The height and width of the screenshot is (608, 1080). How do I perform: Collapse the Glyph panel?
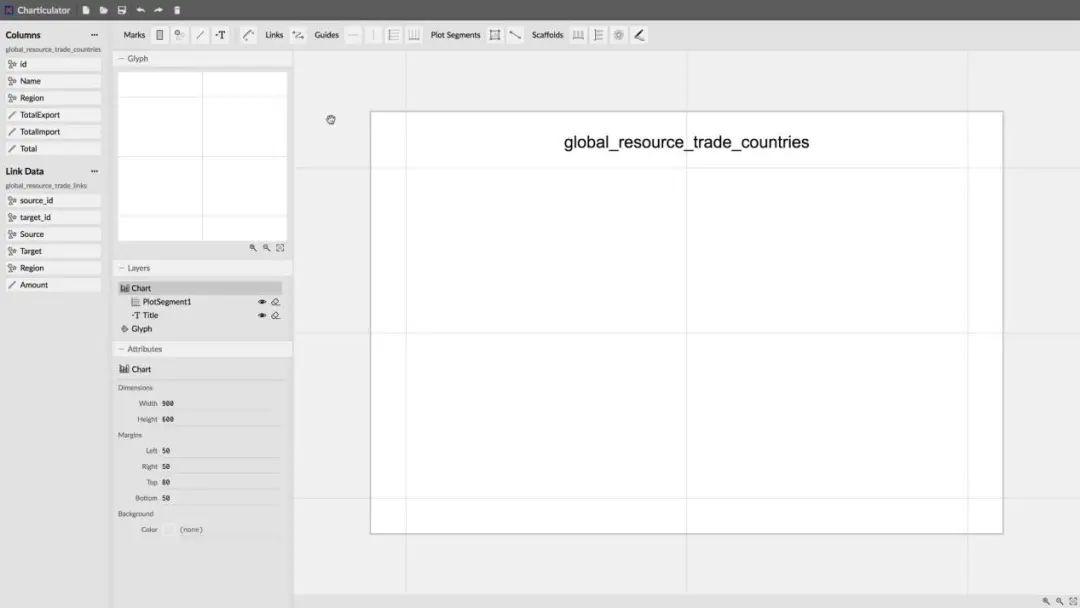tap(122, 59)
